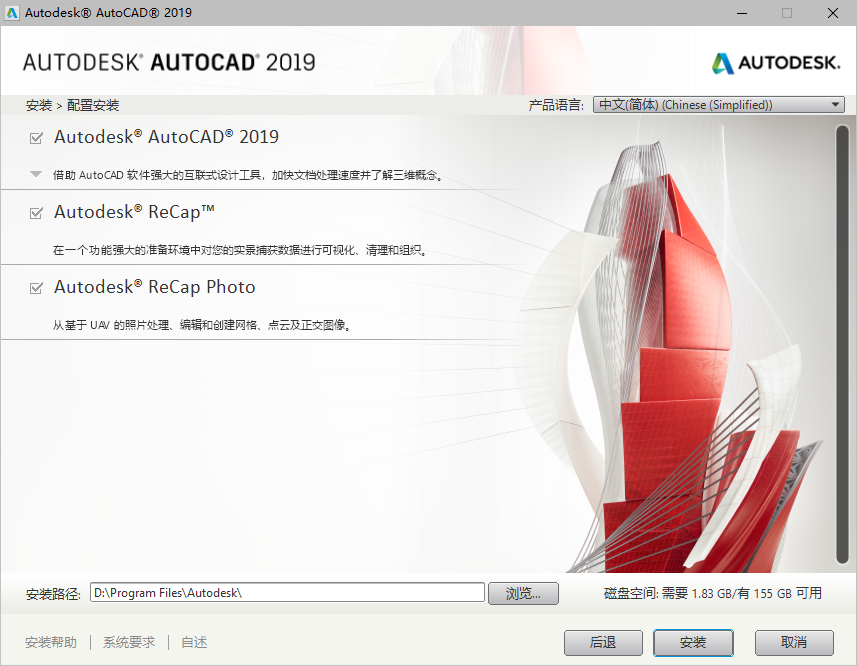Open the 产品语言 language dropdown
The image size is (857, 666).
tap(718, 104)
